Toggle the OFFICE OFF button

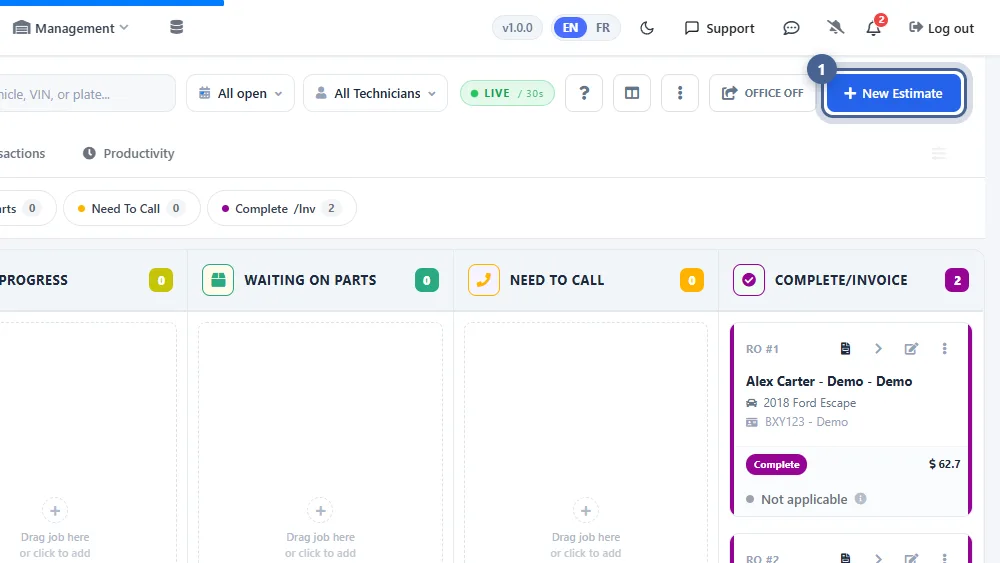pyautogui.click(x=762, y=93)
